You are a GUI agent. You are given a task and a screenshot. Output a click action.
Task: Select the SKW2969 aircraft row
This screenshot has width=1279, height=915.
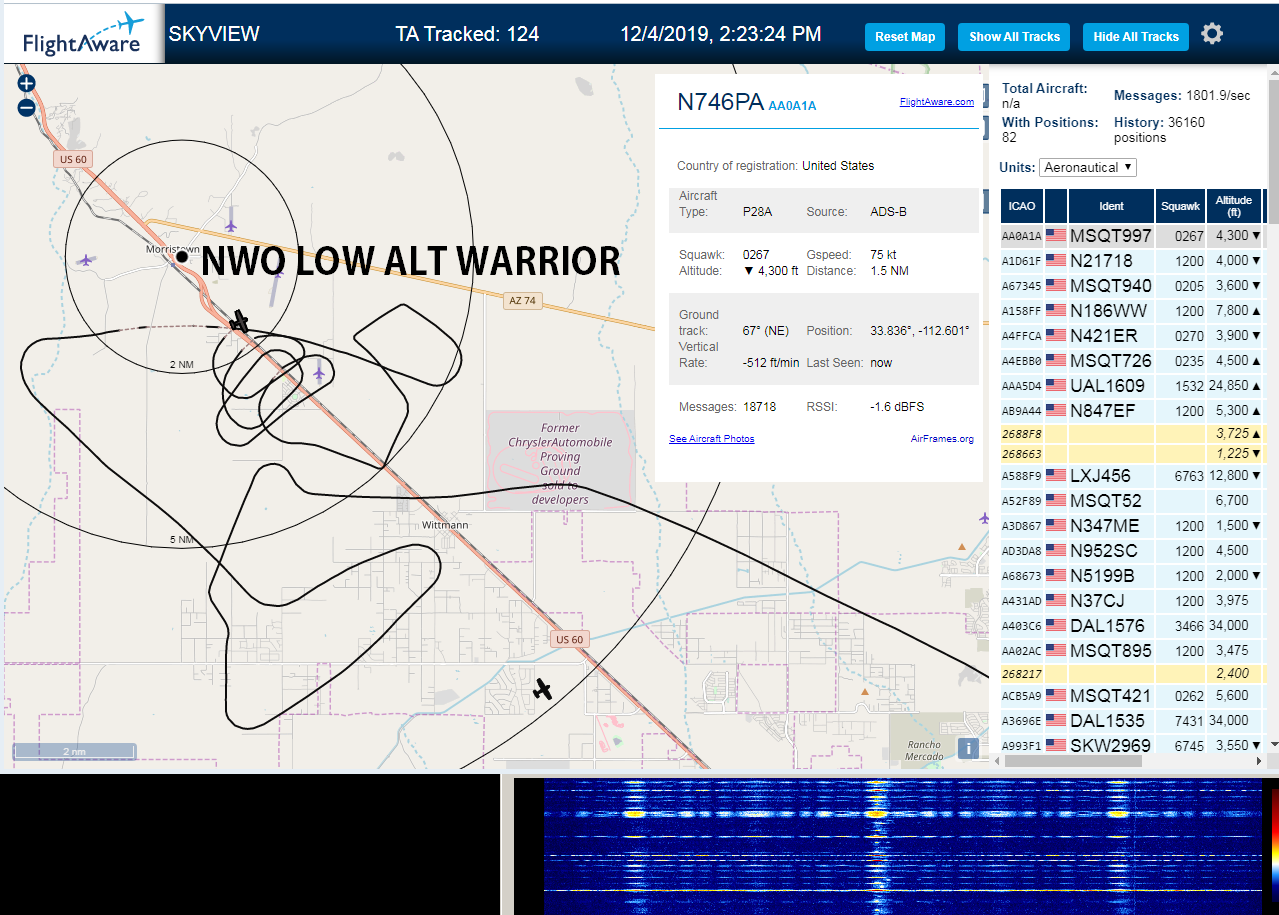(1132, 746)
